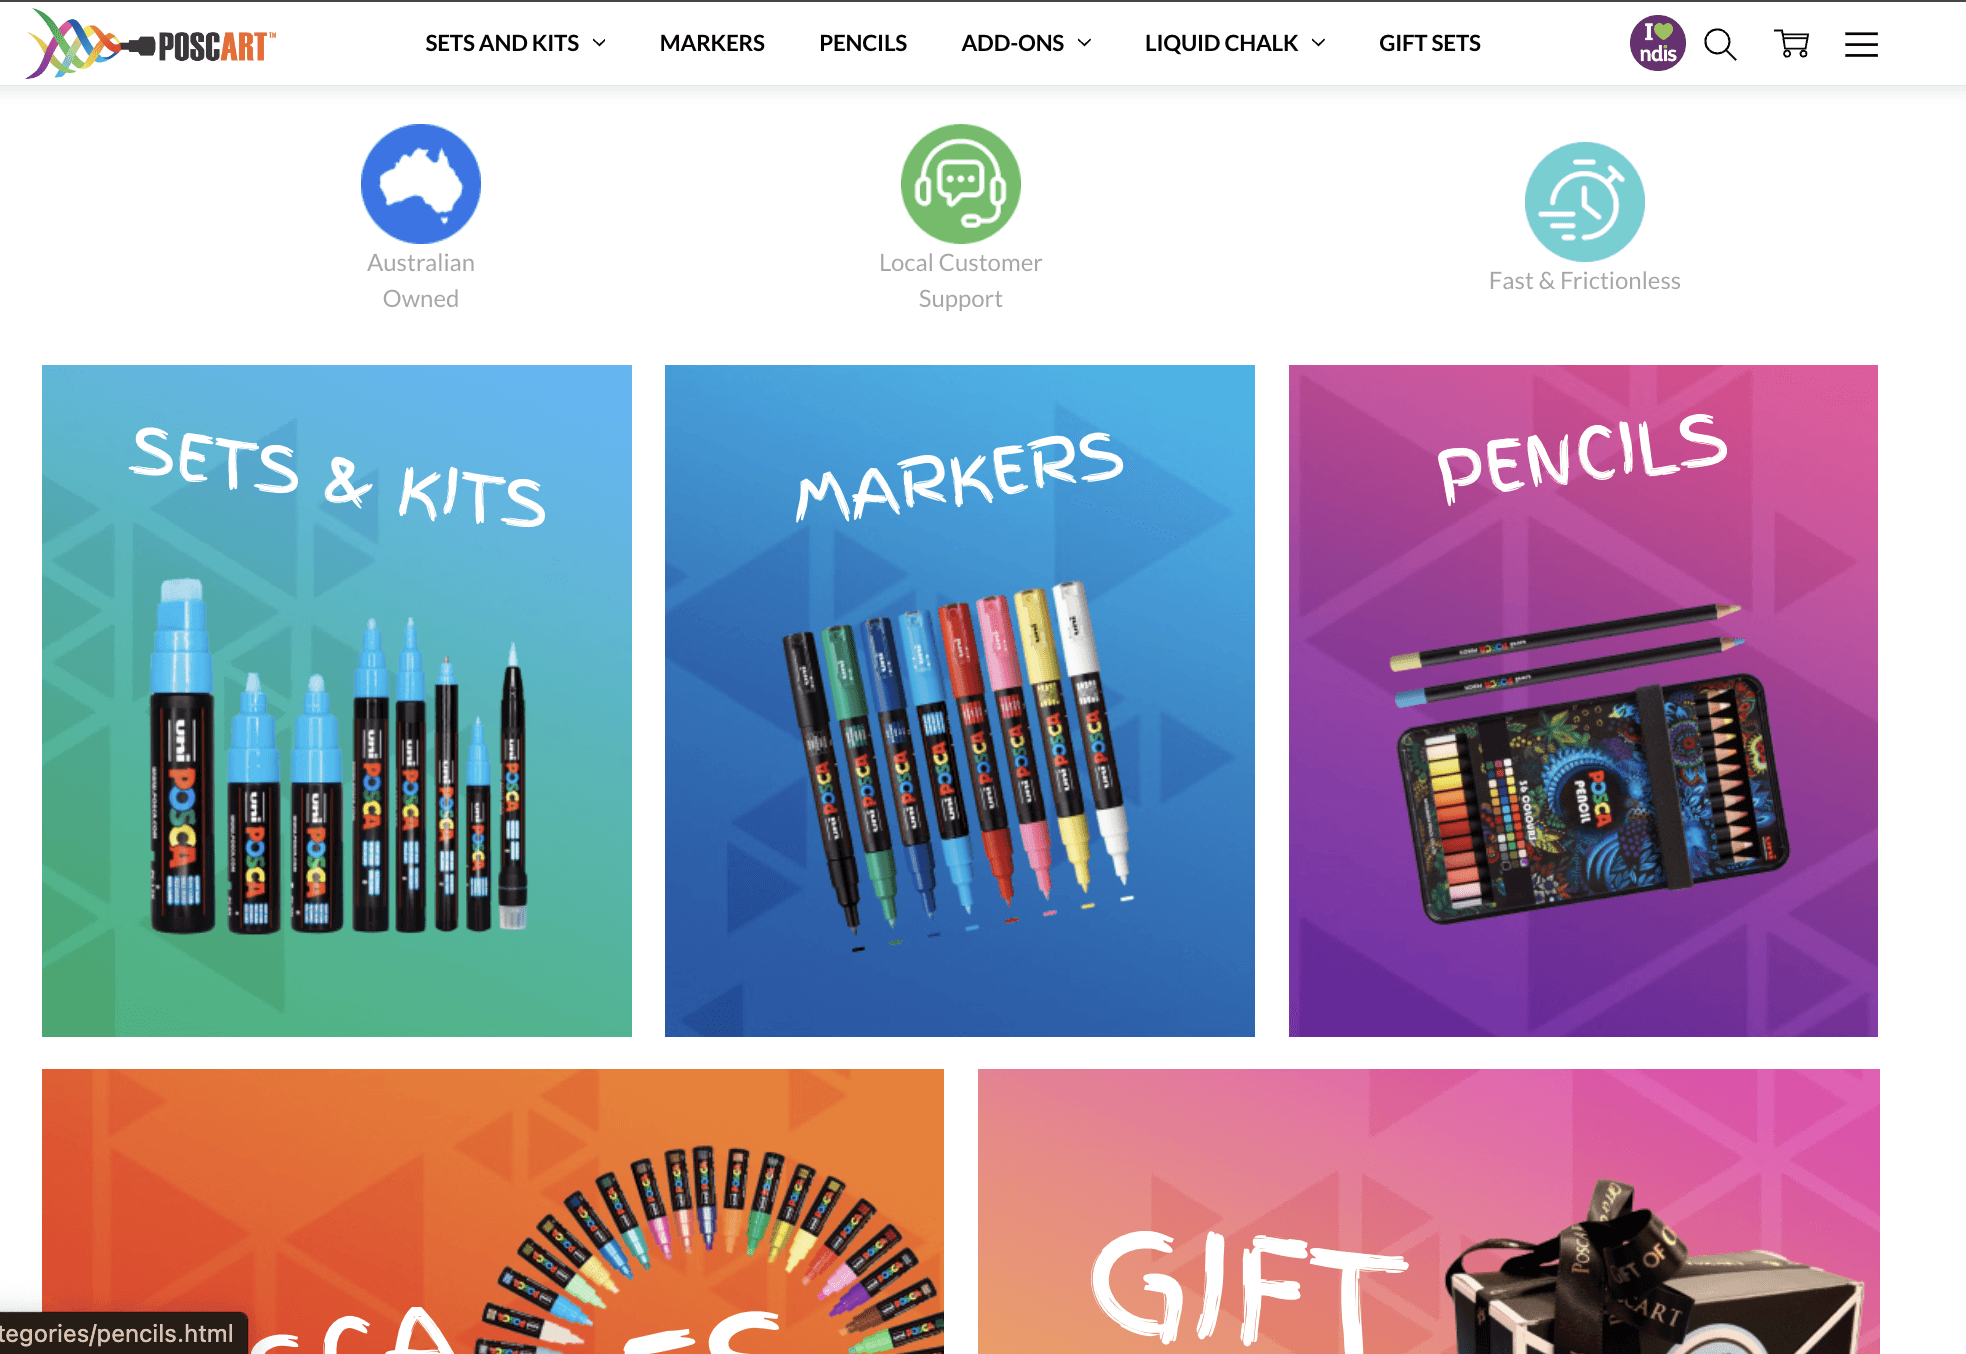1966x1354 pixels.
Task: Open the Gift Sets nav link
Action: [x=1430, y=43]
